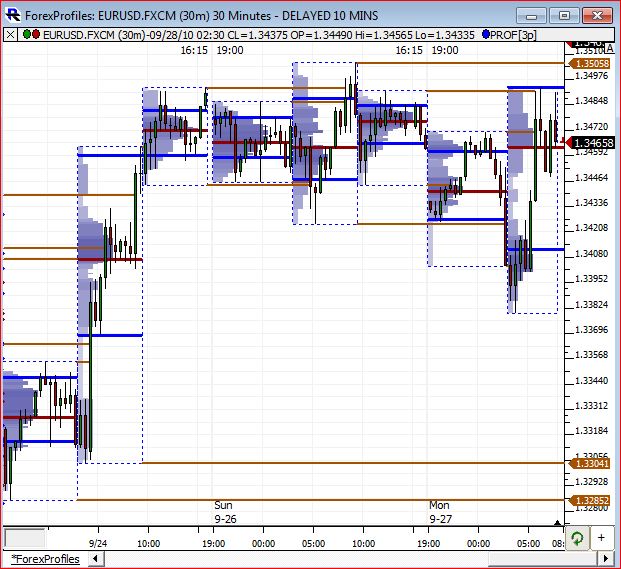
Task: Click the orange 1.35058 price marker
Action: [x=589, y=63]
